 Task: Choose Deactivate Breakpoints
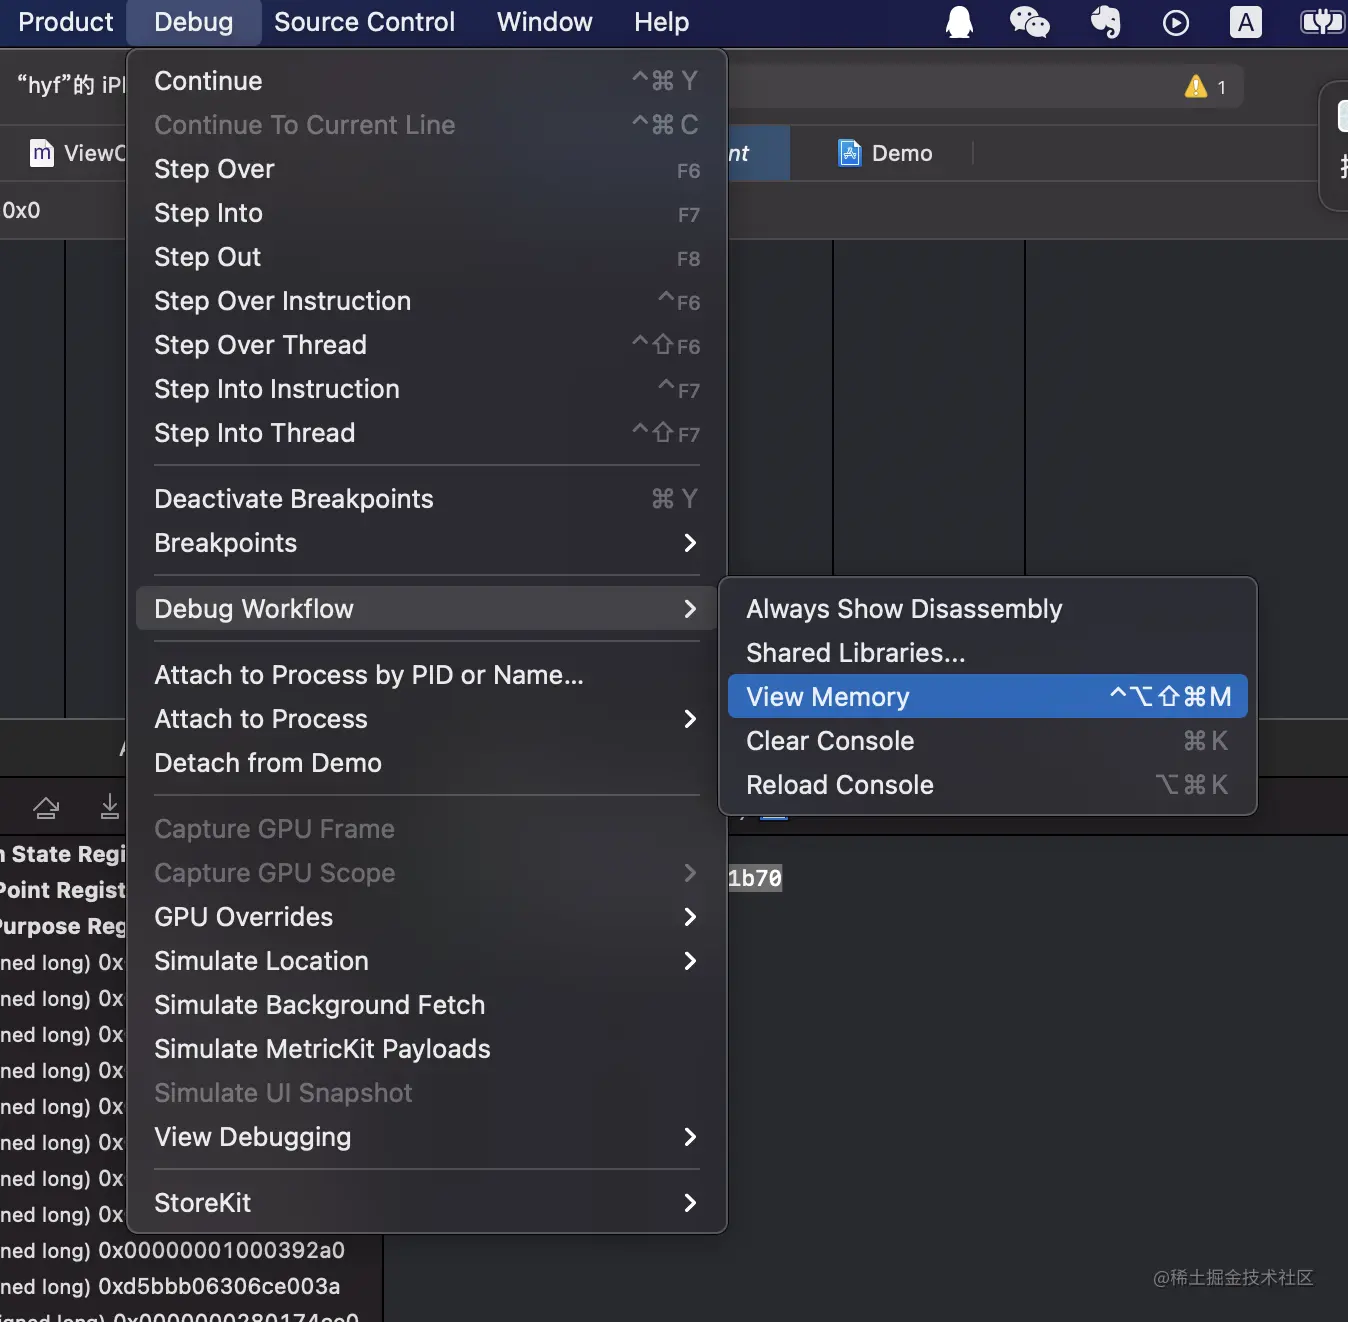pos(426,499)
